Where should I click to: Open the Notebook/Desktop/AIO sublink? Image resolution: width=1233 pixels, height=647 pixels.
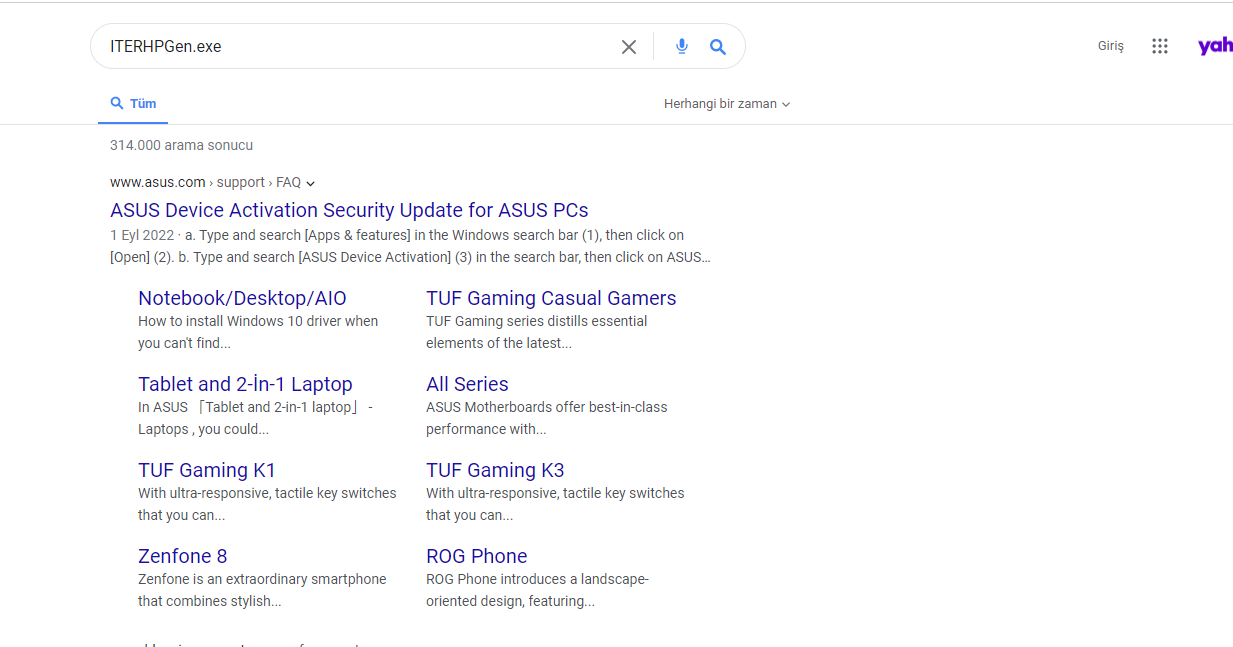(242, 298)
